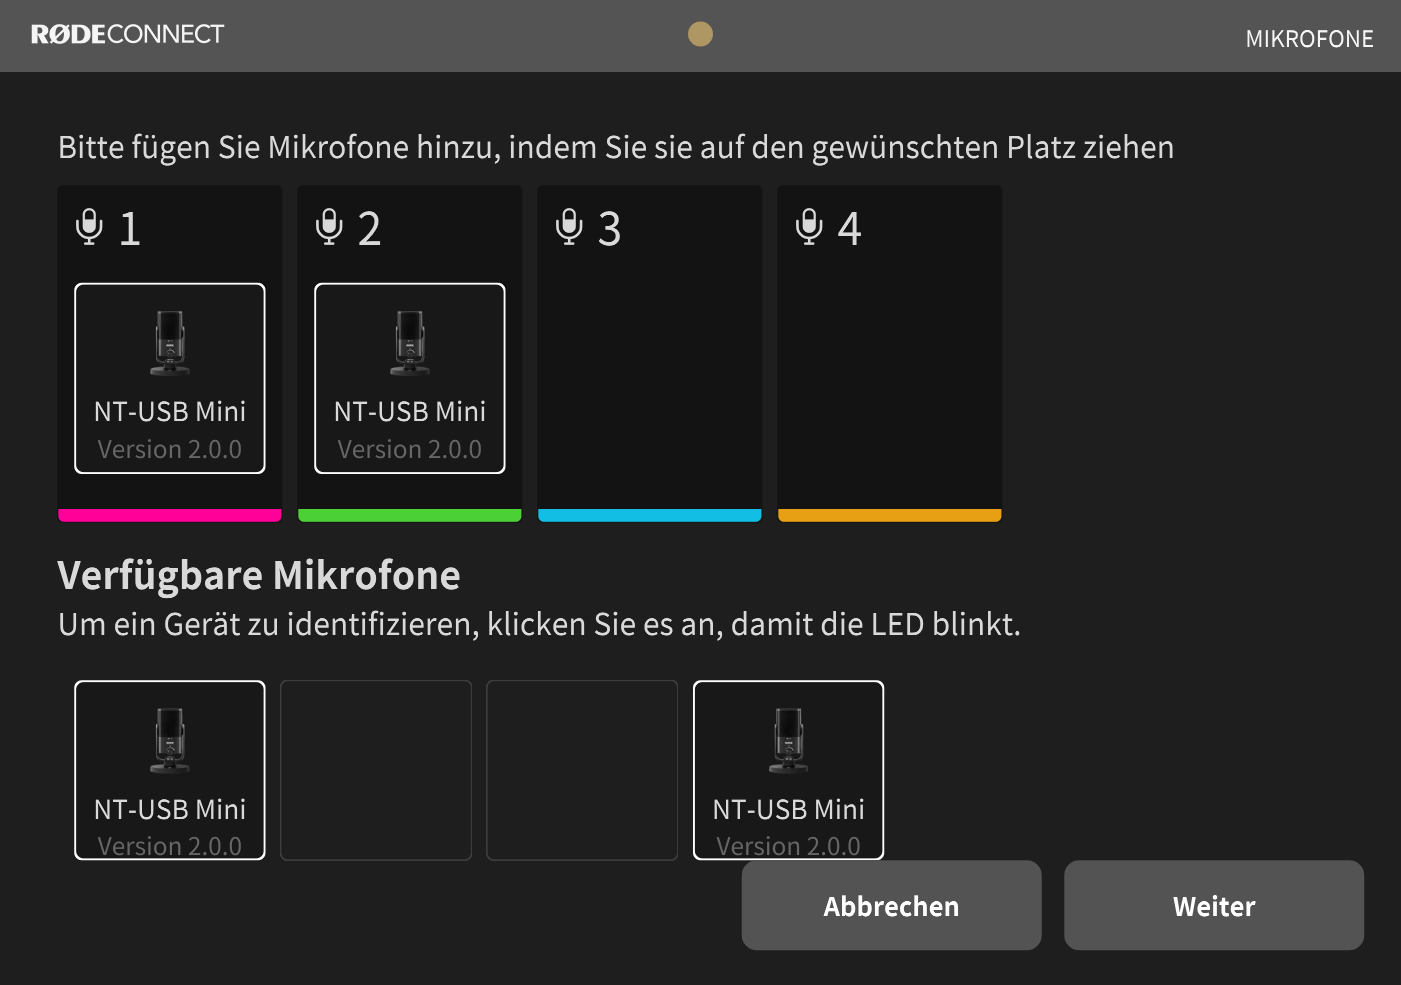Click the microphone icon for channel 1
Screen dimensions: 1401x985
[90, 227]
